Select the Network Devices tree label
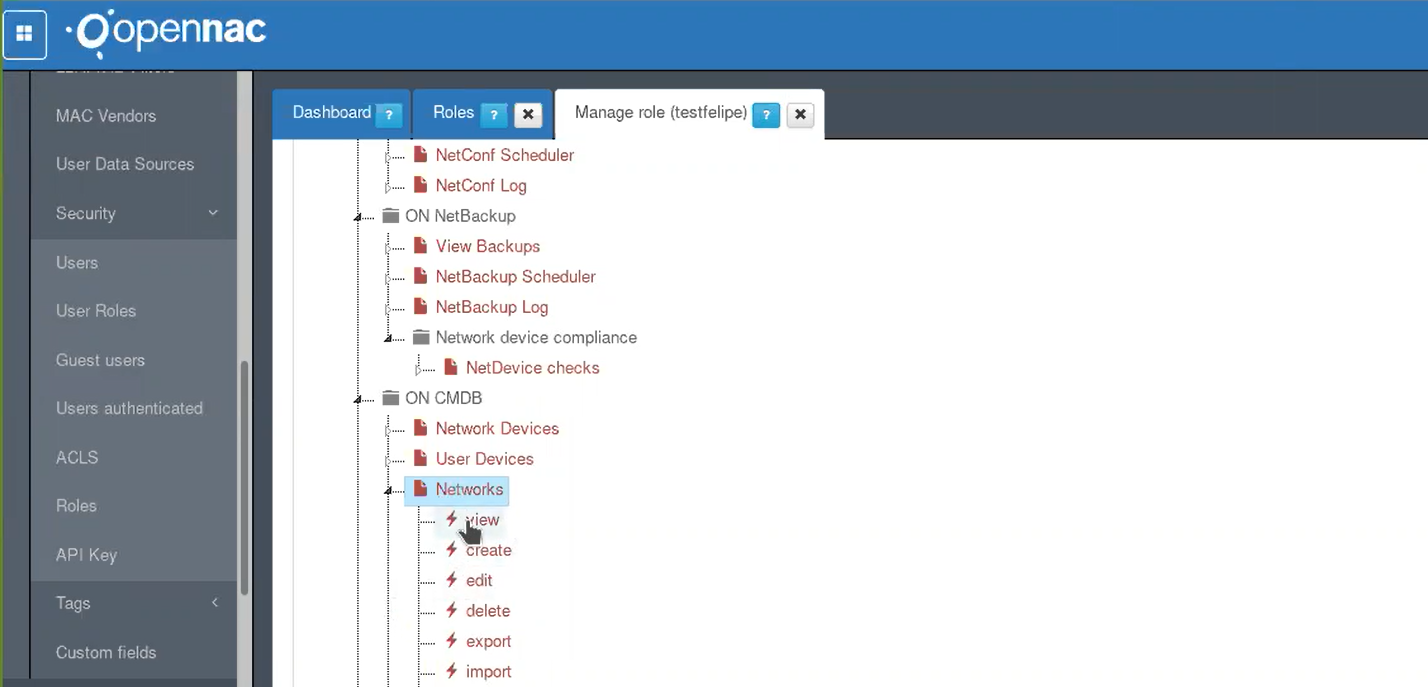The width and height of the screenshot is (1428, 687). point(497,428)
